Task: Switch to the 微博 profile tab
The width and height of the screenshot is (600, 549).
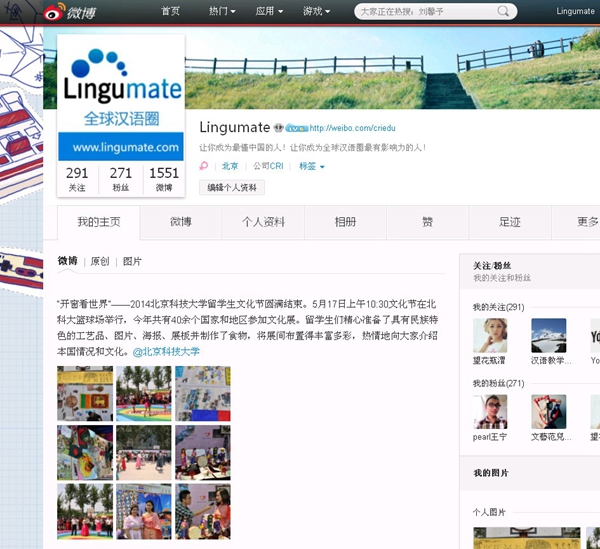Action: coord(181,222)
